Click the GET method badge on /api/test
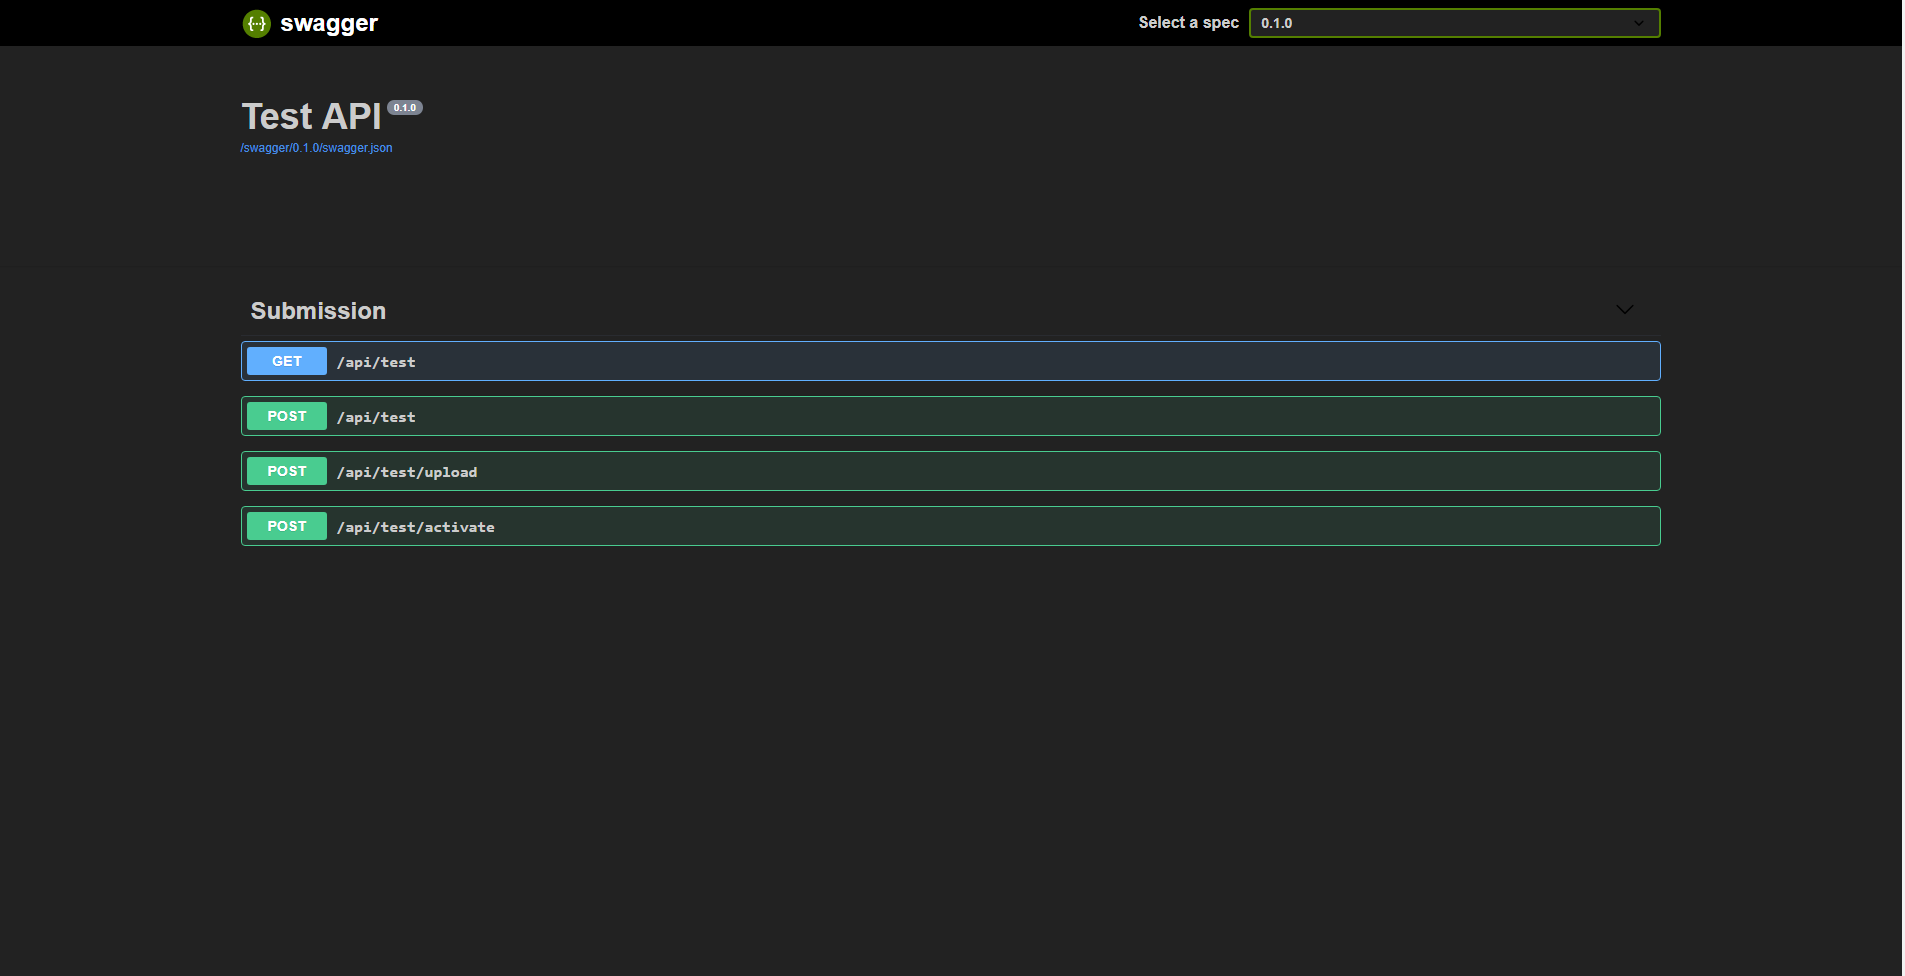The image size is (1905, 976). point(286,361)
